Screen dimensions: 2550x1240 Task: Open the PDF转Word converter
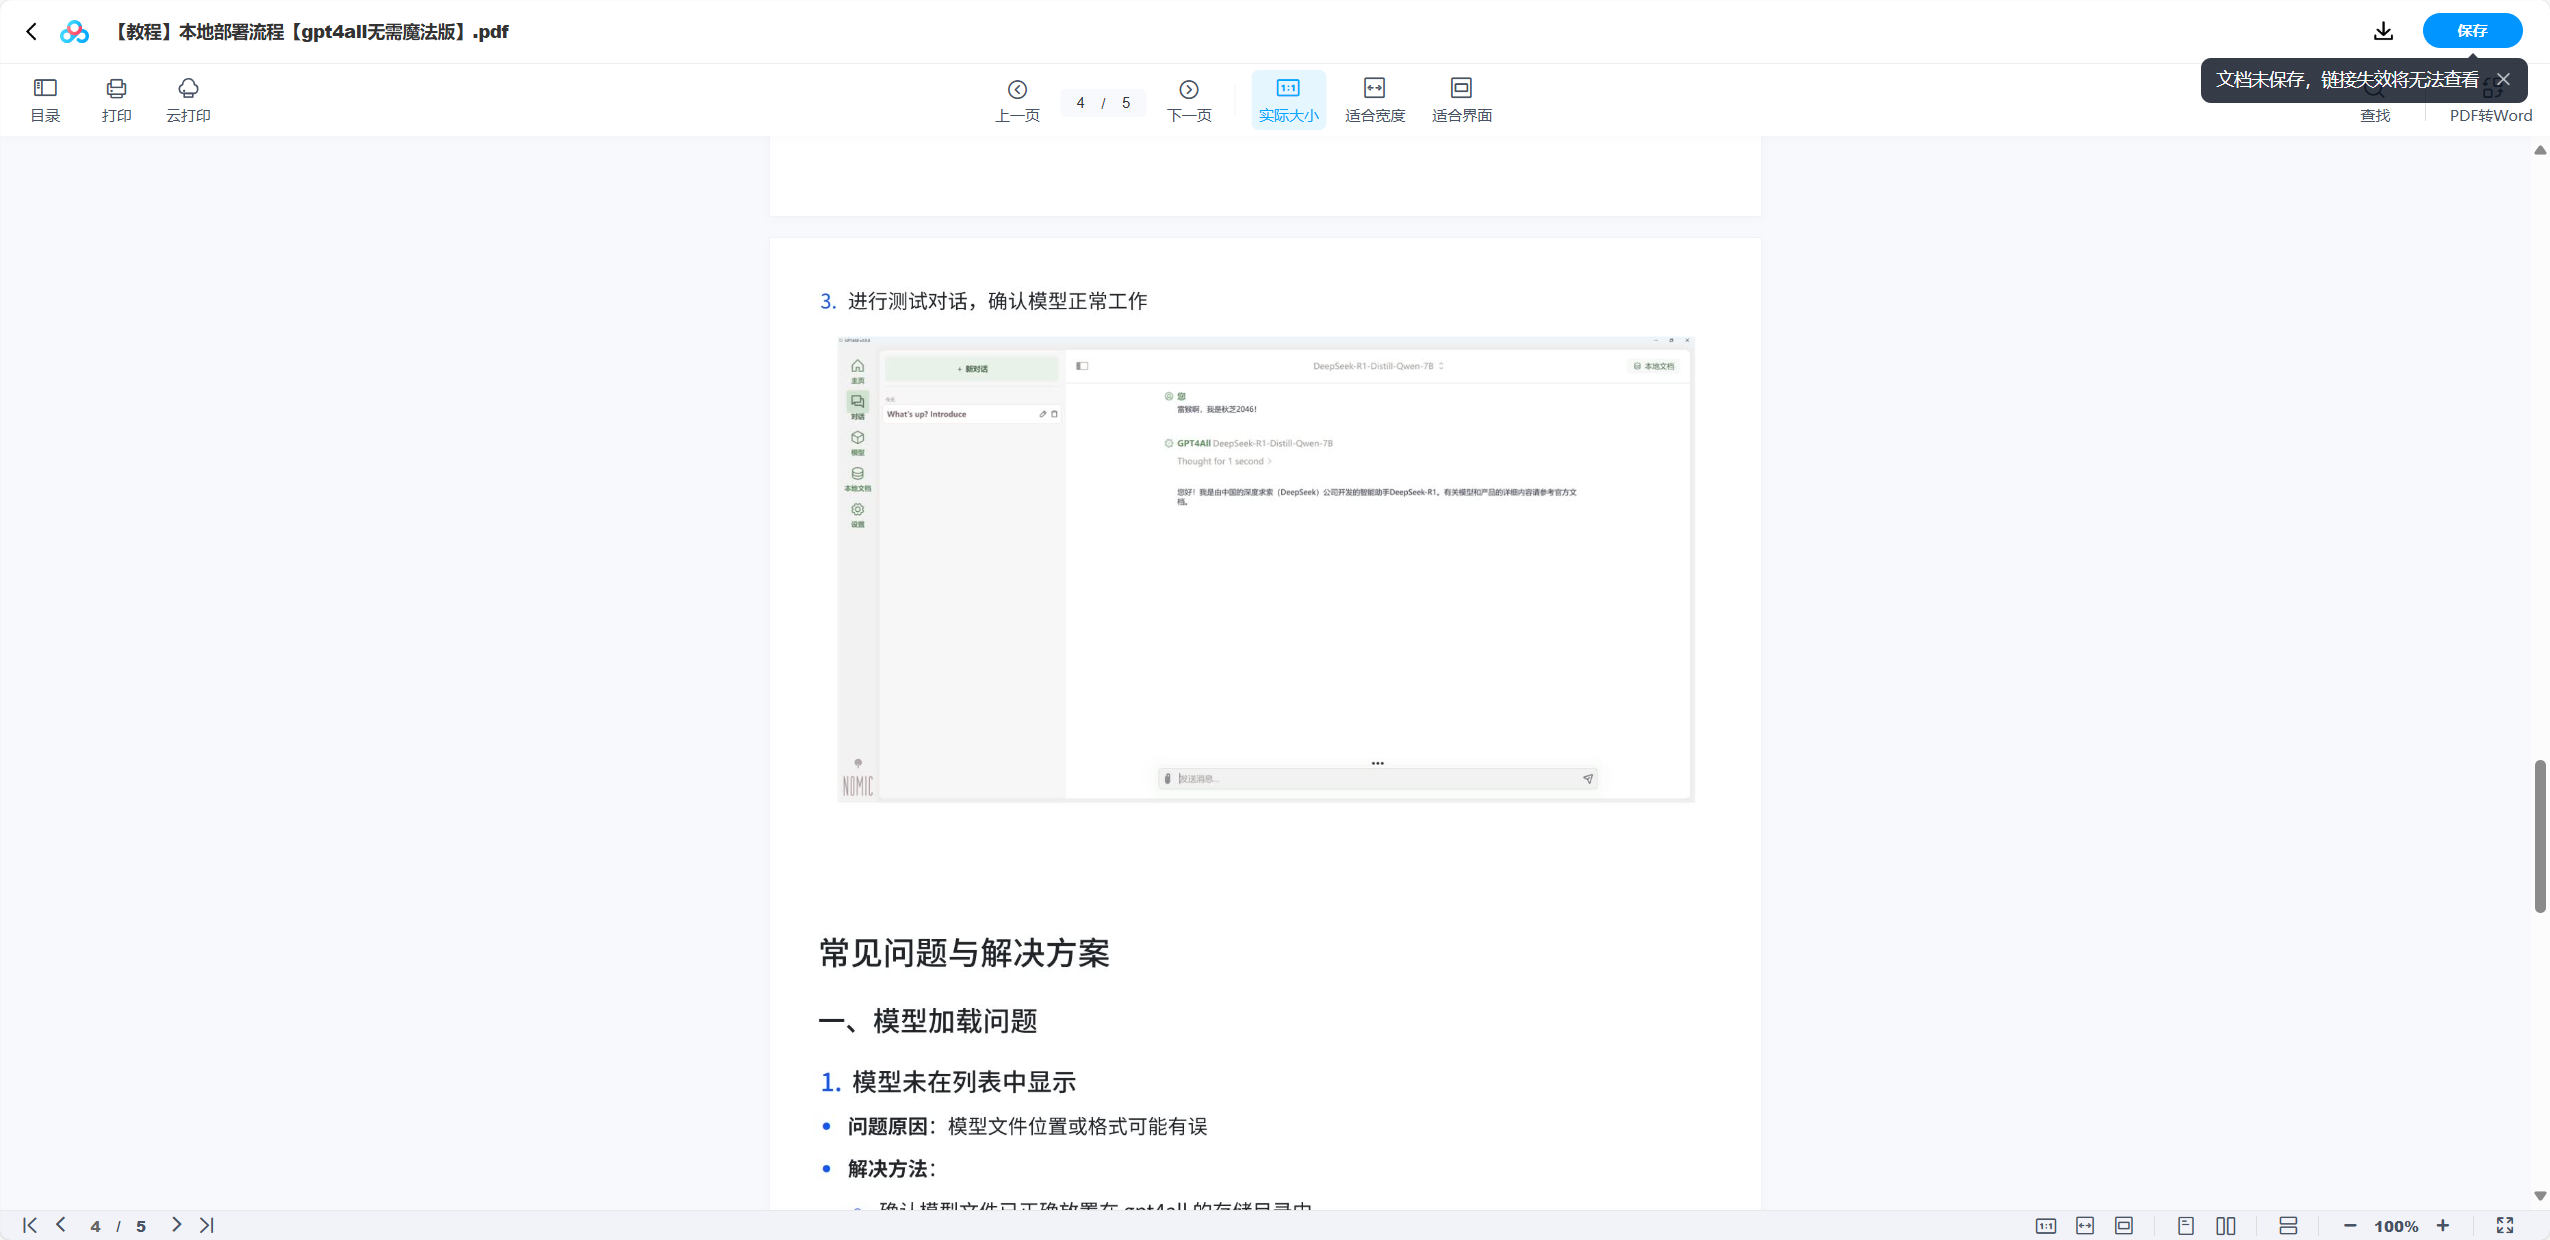[2490, 116]
